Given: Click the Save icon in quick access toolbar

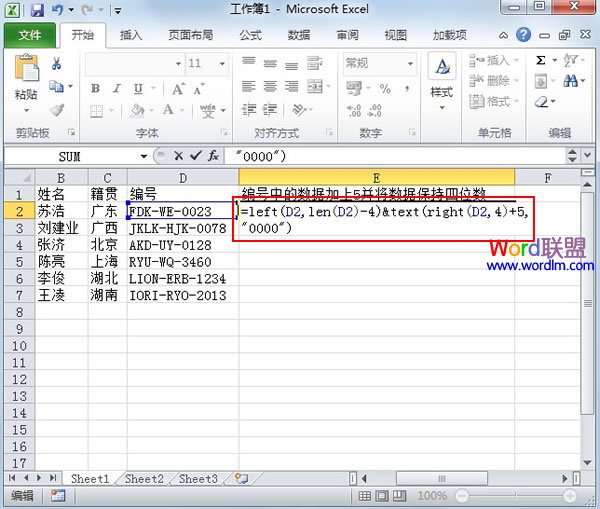Looking at the screenshot, I should pos(38,11).
